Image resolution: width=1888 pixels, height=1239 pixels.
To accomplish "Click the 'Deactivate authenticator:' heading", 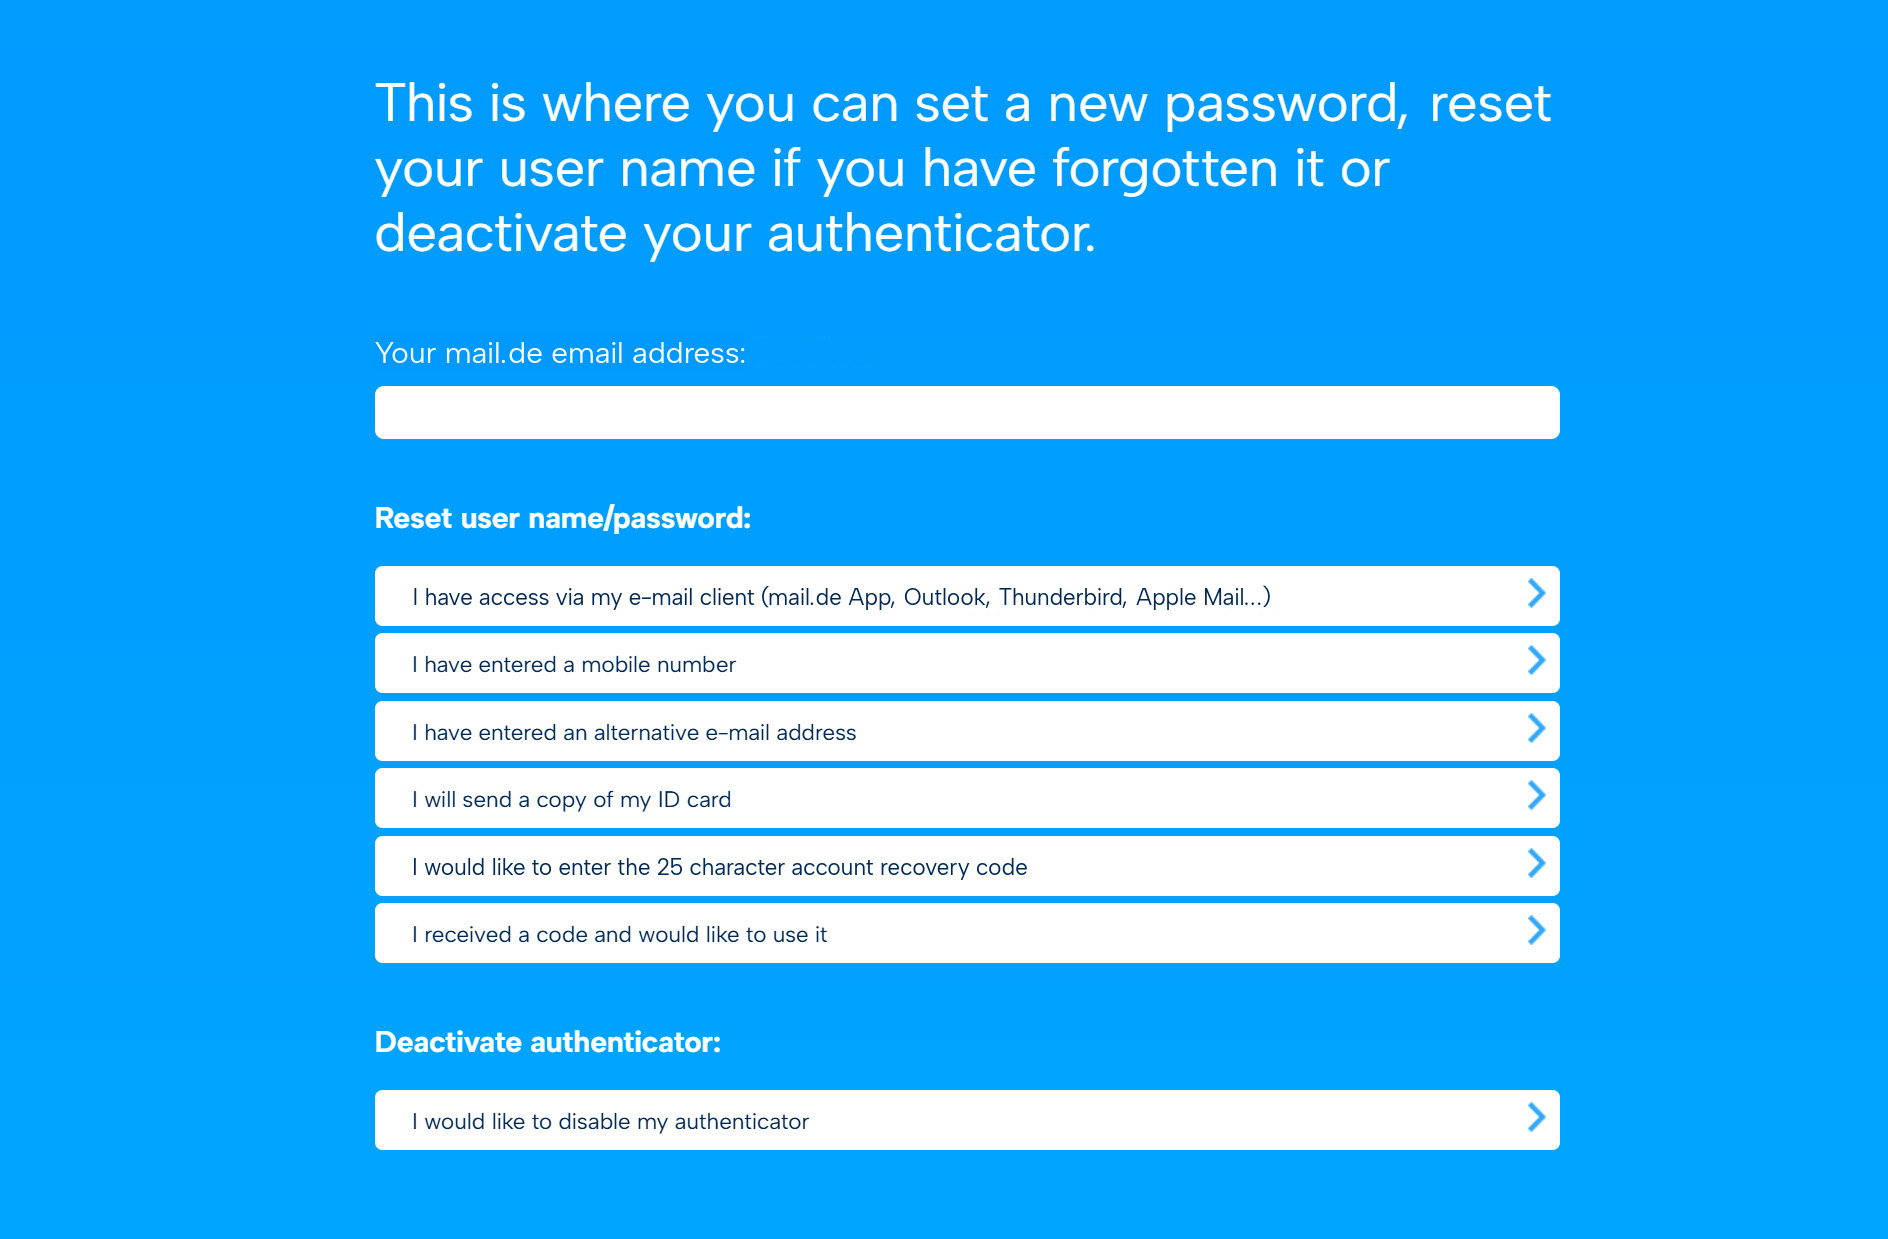I will (548, 1042).
